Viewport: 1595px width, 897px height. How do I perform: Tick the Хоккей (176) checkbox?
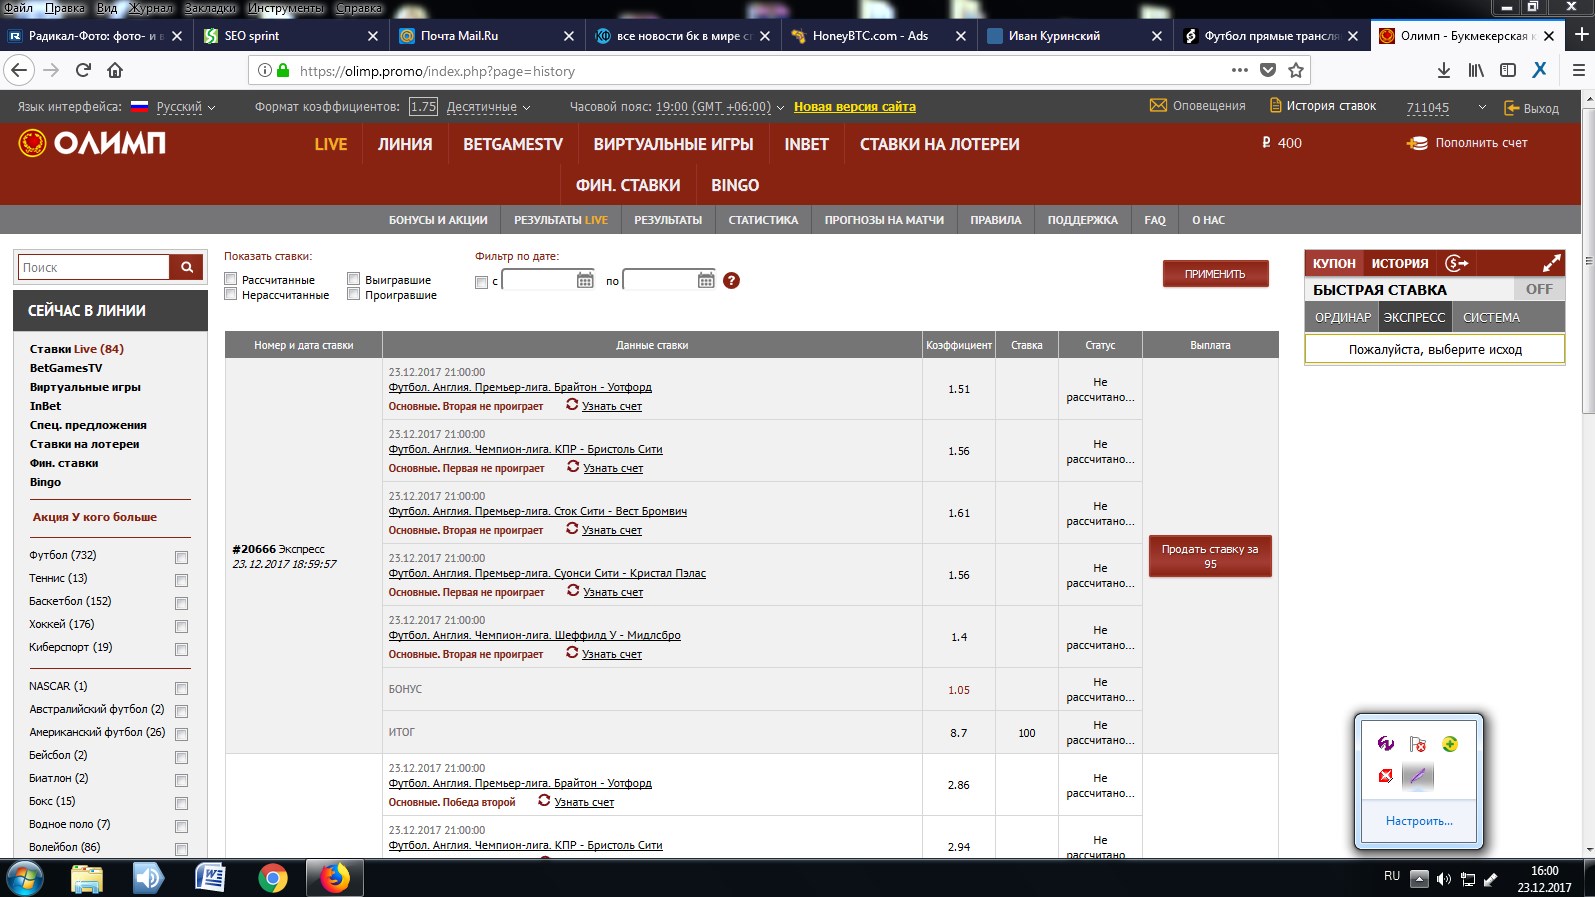pyautogui.click(x=181, y=626)
